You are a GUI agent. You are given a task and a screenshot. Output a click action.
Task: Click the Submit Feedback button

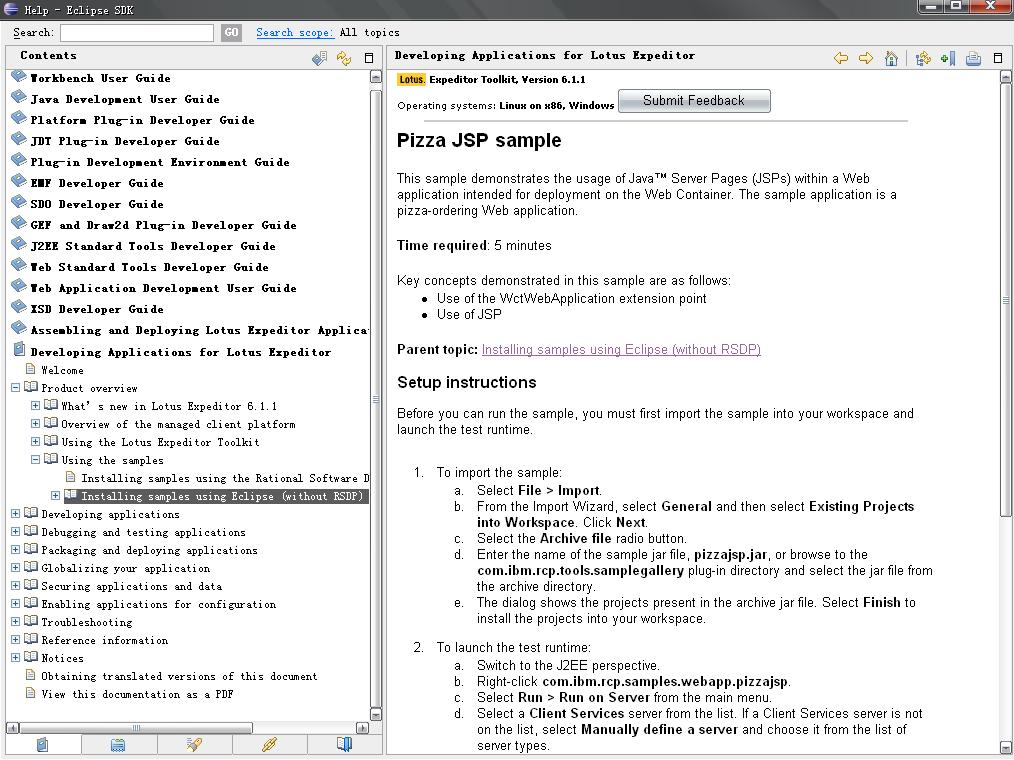pos(694,101)
